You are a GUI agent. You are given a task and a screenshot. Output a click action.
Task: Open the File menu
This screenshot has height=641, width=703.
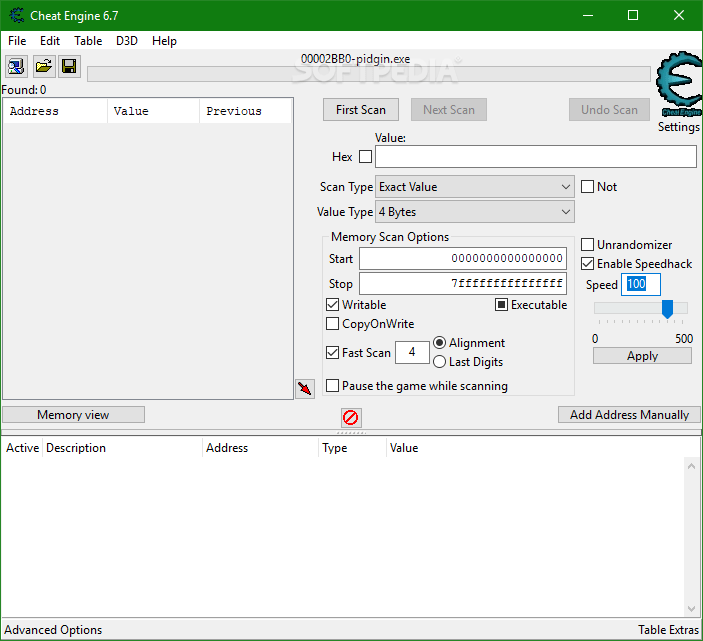coord(17,41)
